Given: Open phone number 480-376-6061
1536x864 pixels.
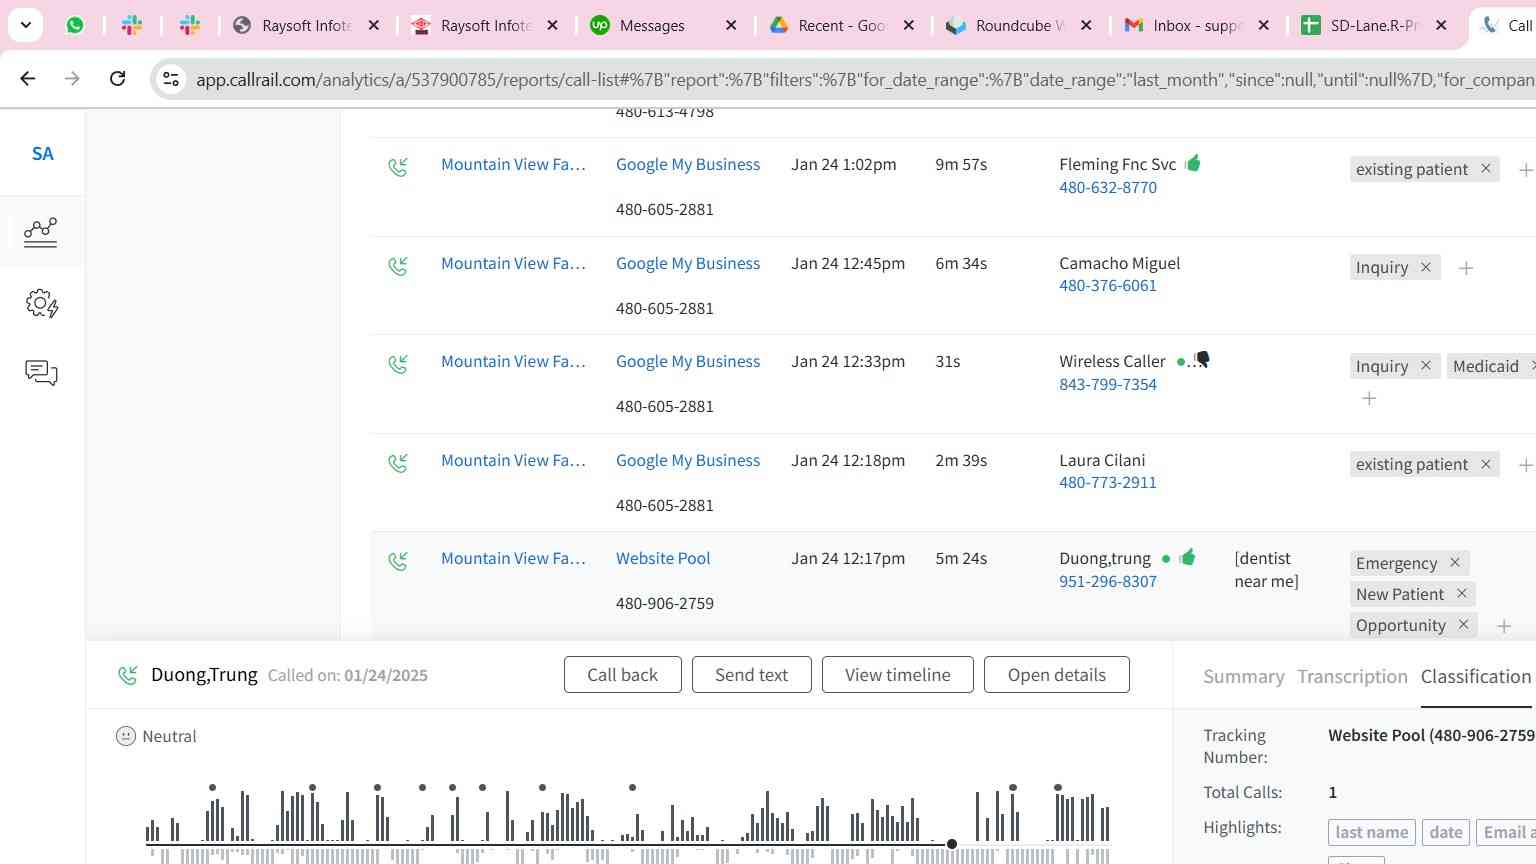Looking at the screenshot, I should click(1108, 285).
